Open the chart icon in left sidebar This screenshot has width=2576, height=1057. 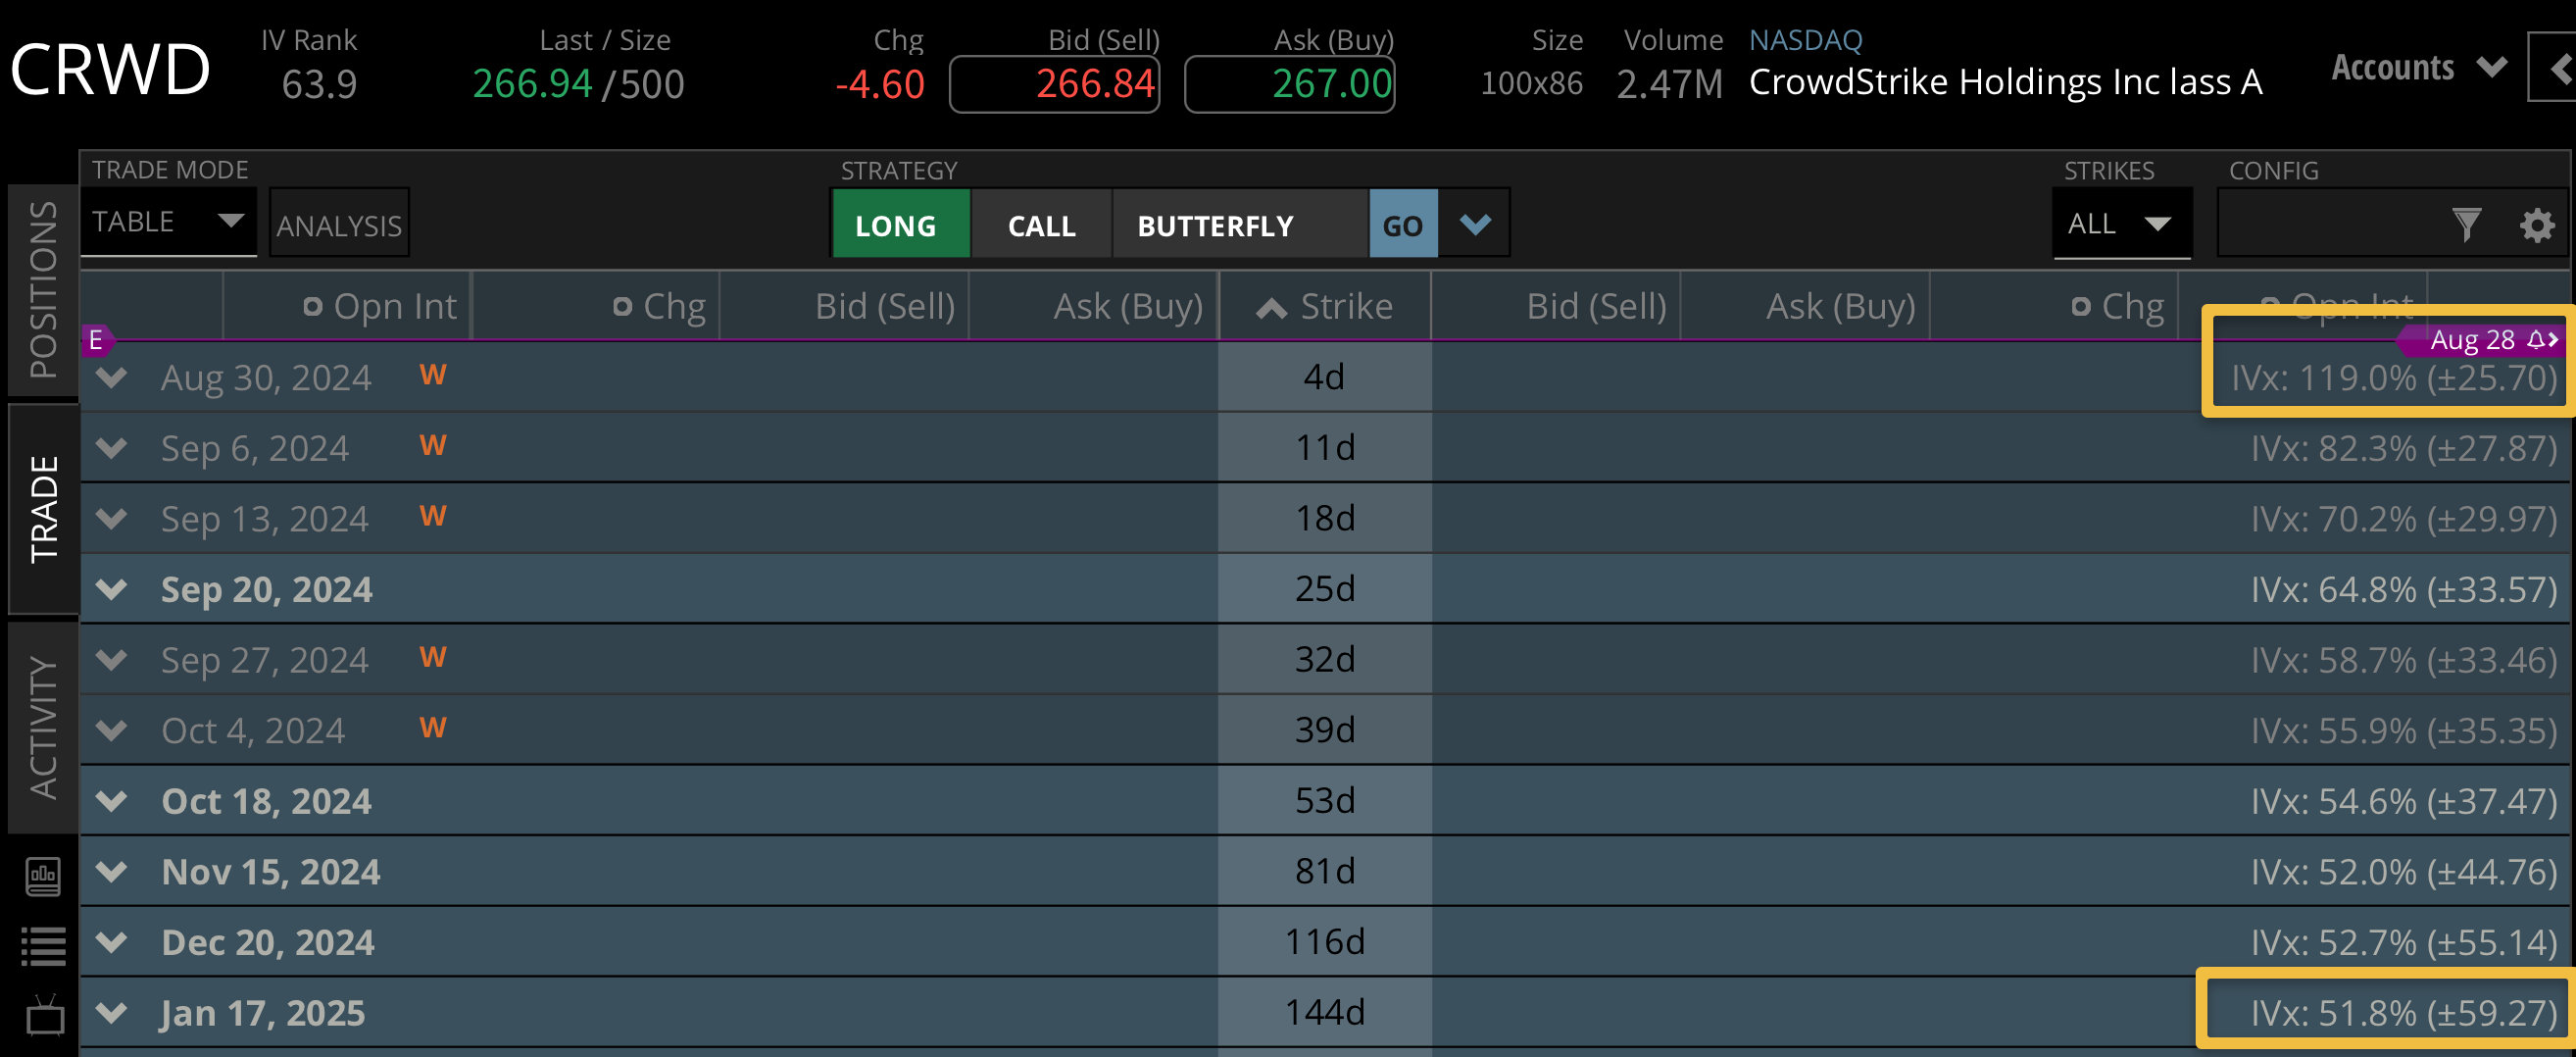point(43,876)
